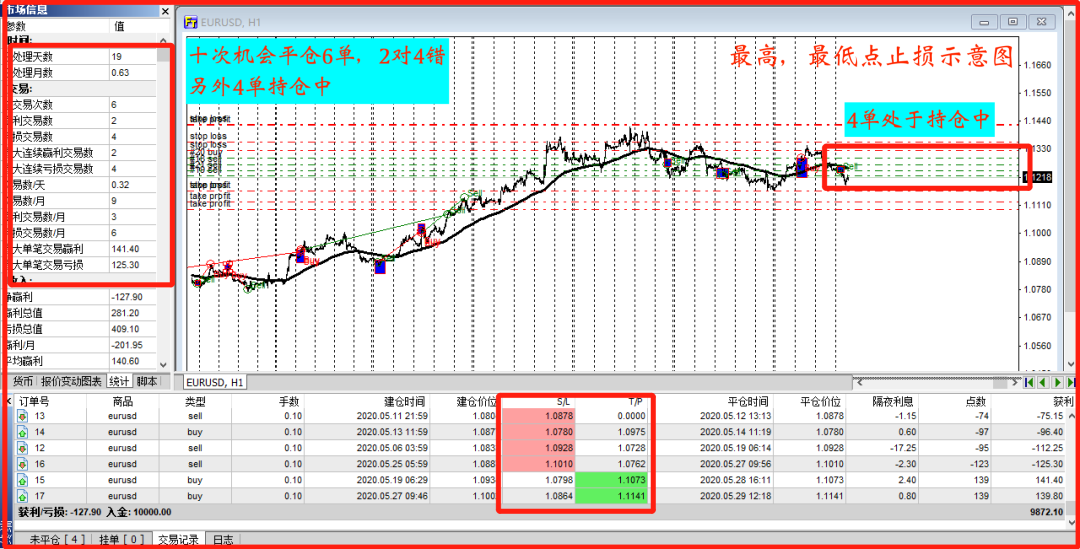Click the current price label 1.1218 on the axis

pyautogui.click(x=1037, y=178)
